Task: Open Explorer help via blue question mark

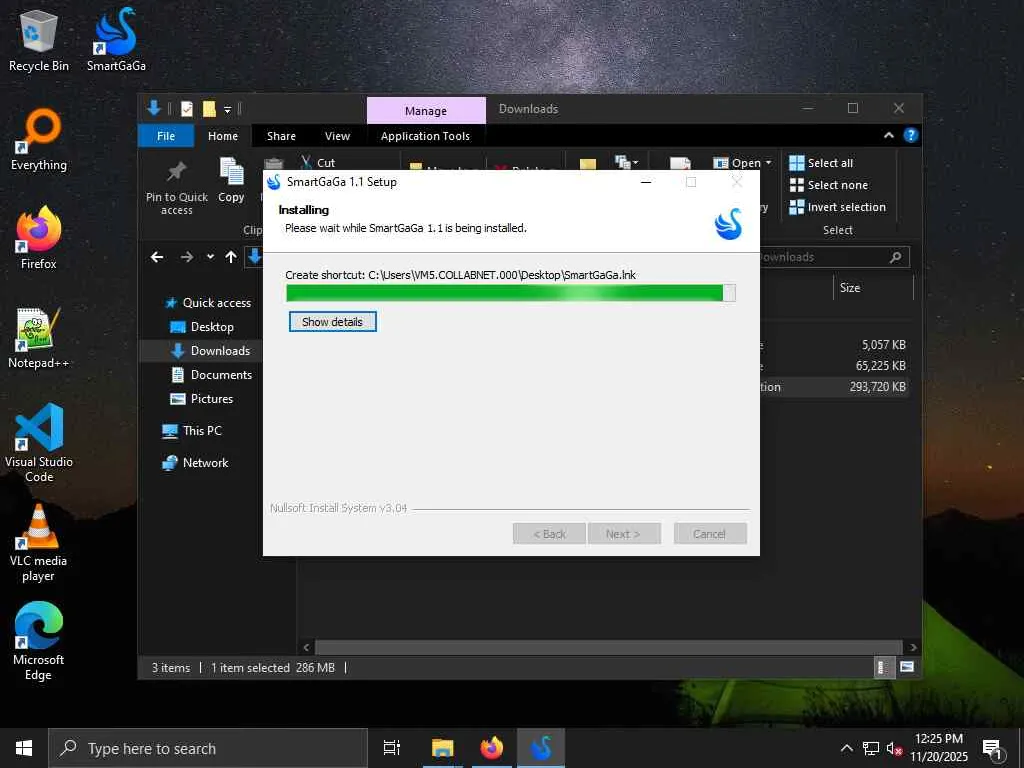Action: tap(910, 135)
